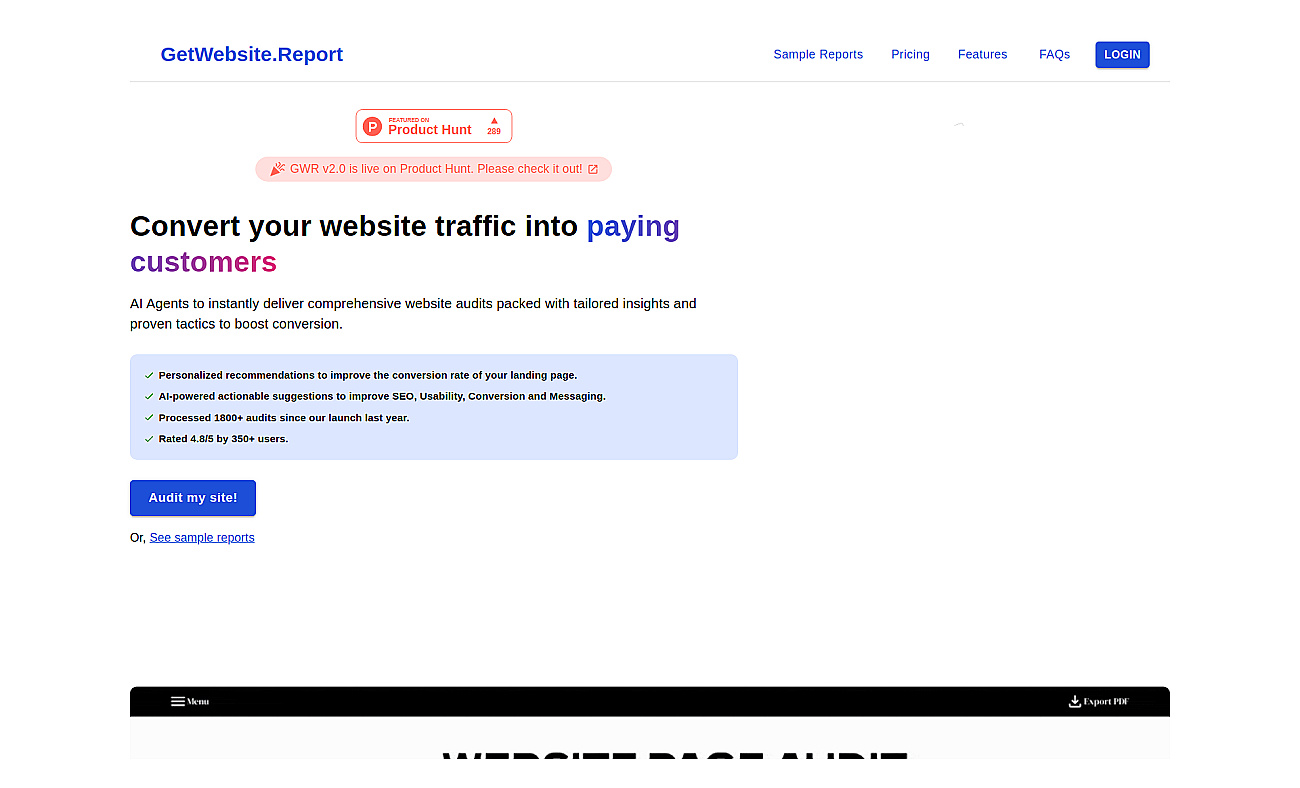1300x788 pixels.
Task: Click the text 'Rated 4.8/5 by 350+ users.'
Action: click(223, 439)
